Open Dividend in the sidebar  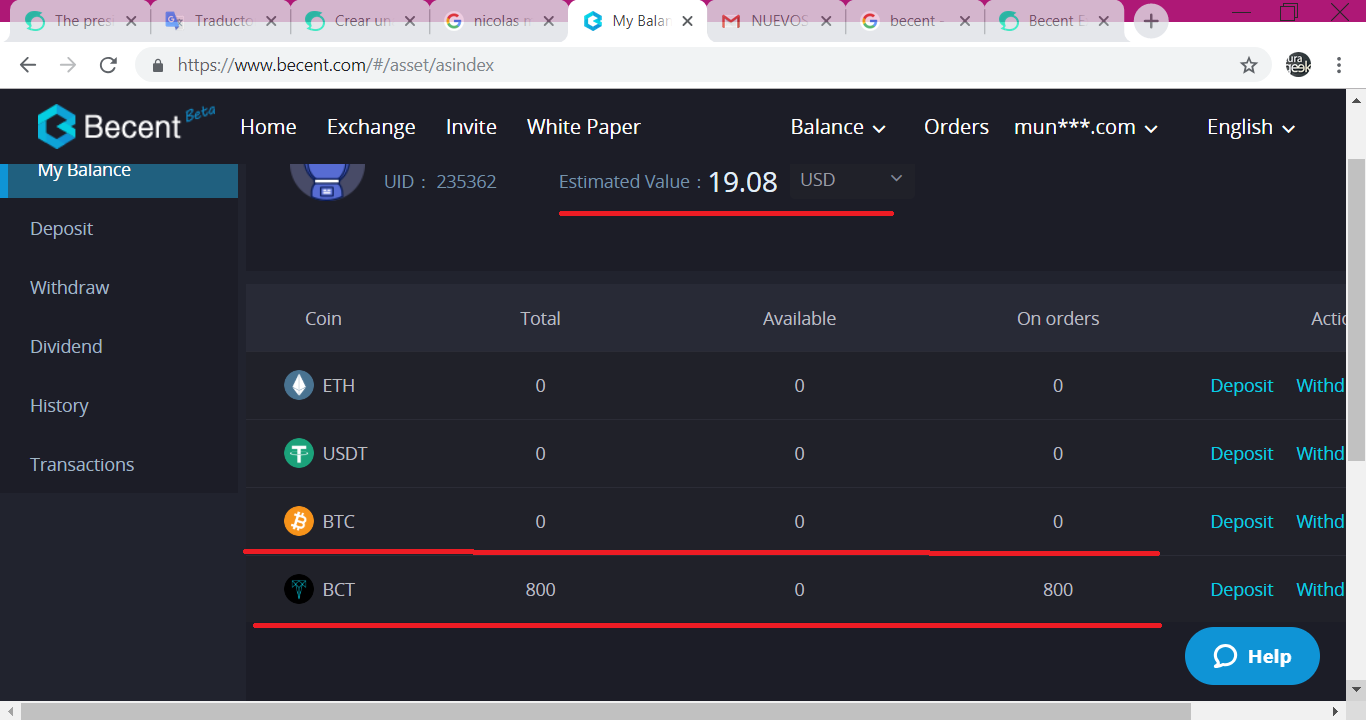pyautogui.click(x=66, y=347)
